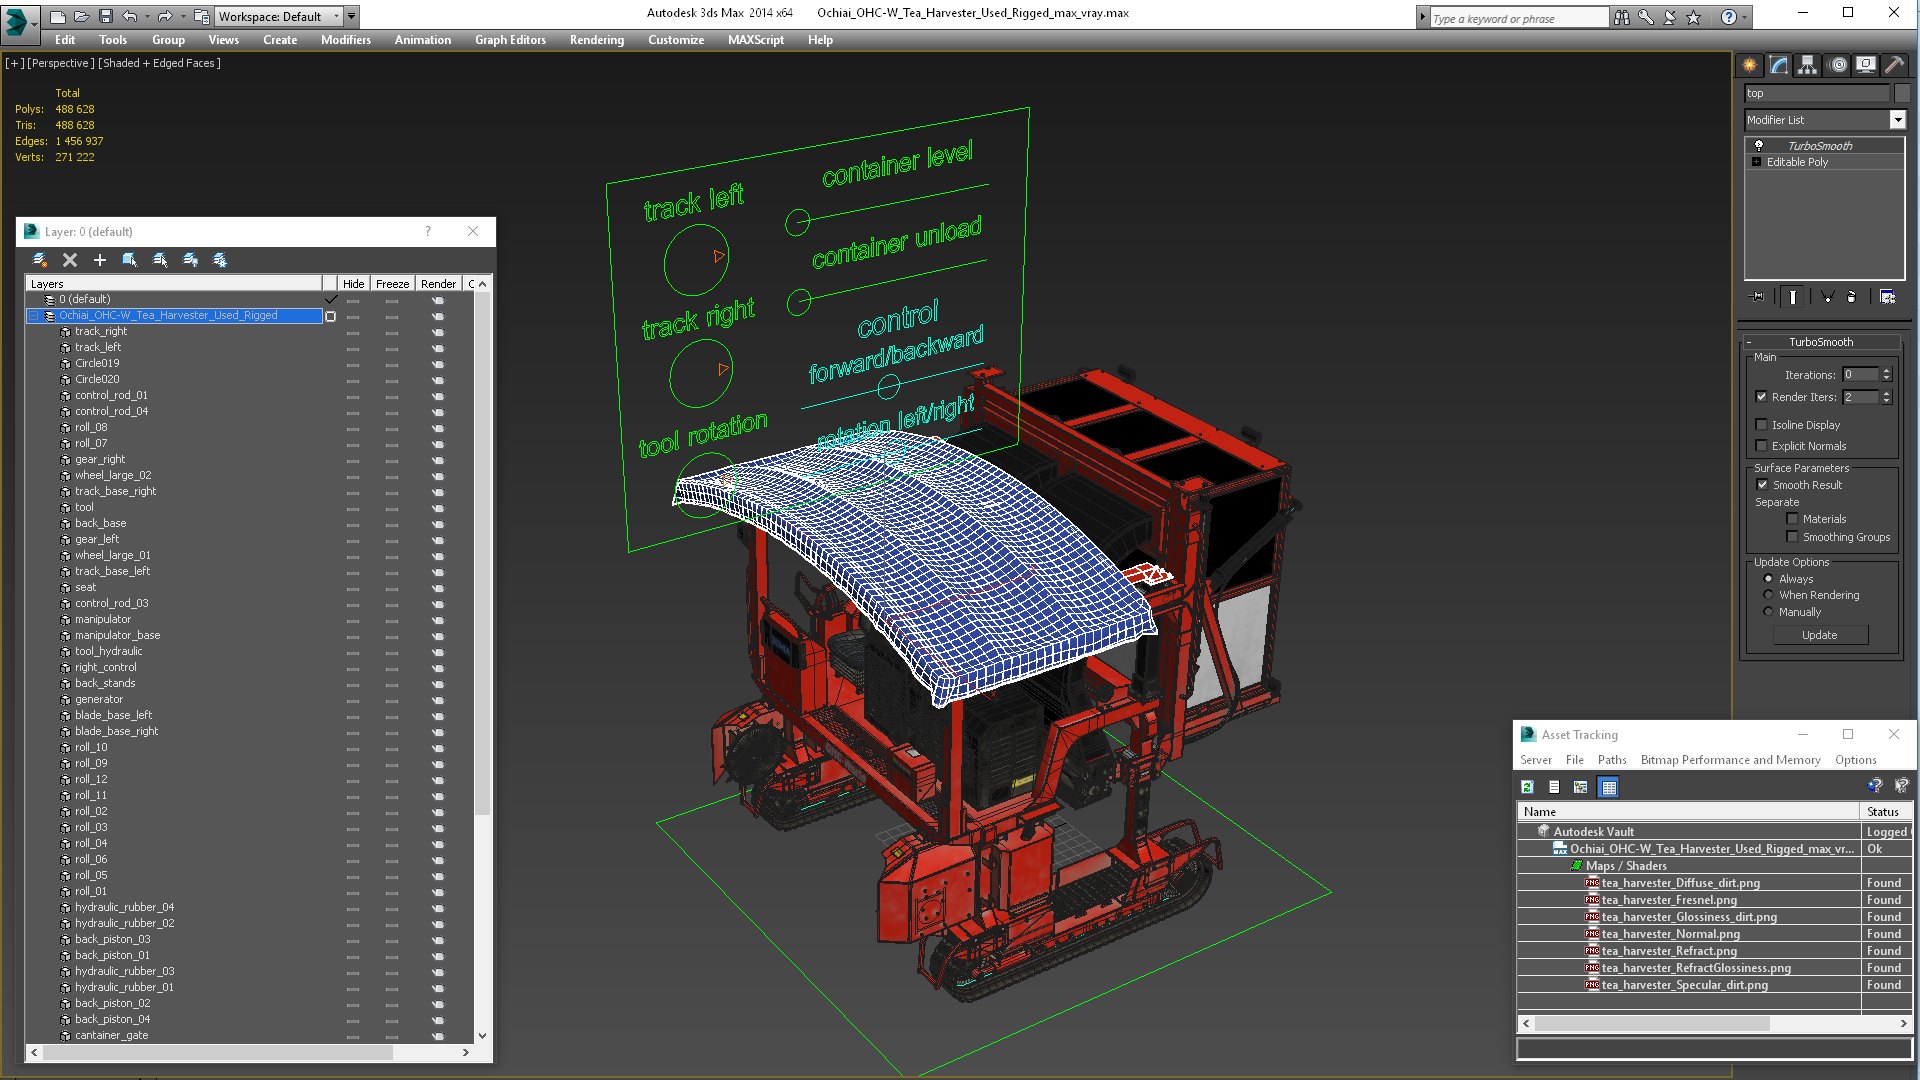This screenshot has width=1920, height=1080.
Task: Toggle Smooth Result checkbox
Action: [1762, 485]
